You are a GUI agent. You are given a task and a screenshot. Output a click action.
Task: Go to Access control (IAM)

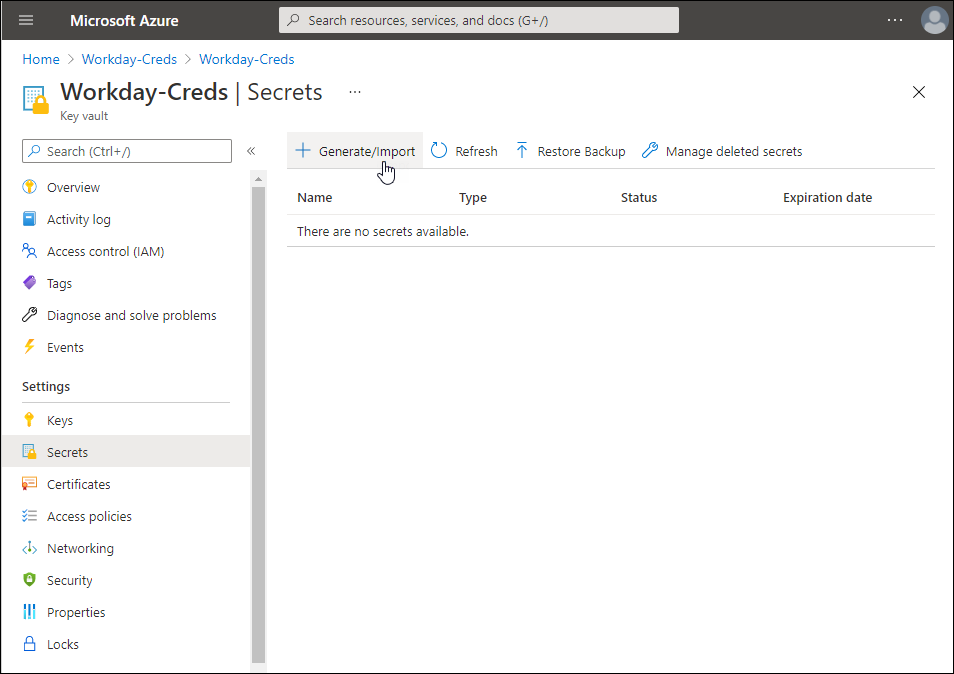pyautogui.click(x=105, y=251)
